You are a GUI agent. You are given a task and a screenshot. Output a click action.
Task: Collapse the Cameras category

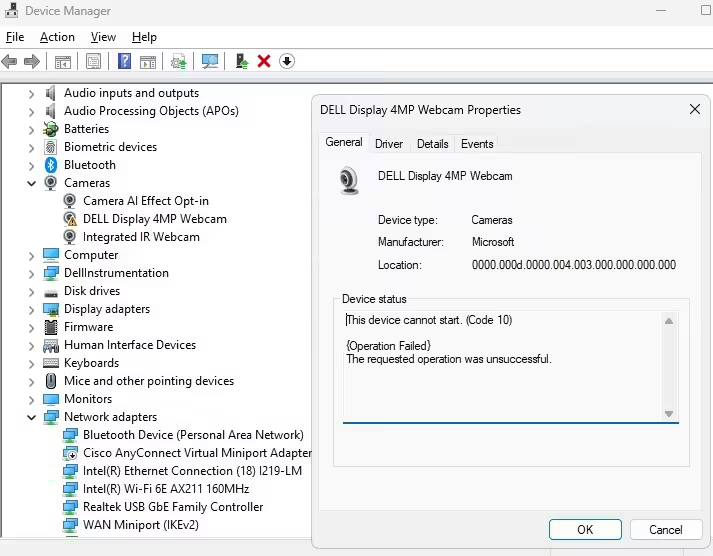[x=32, y=183]
